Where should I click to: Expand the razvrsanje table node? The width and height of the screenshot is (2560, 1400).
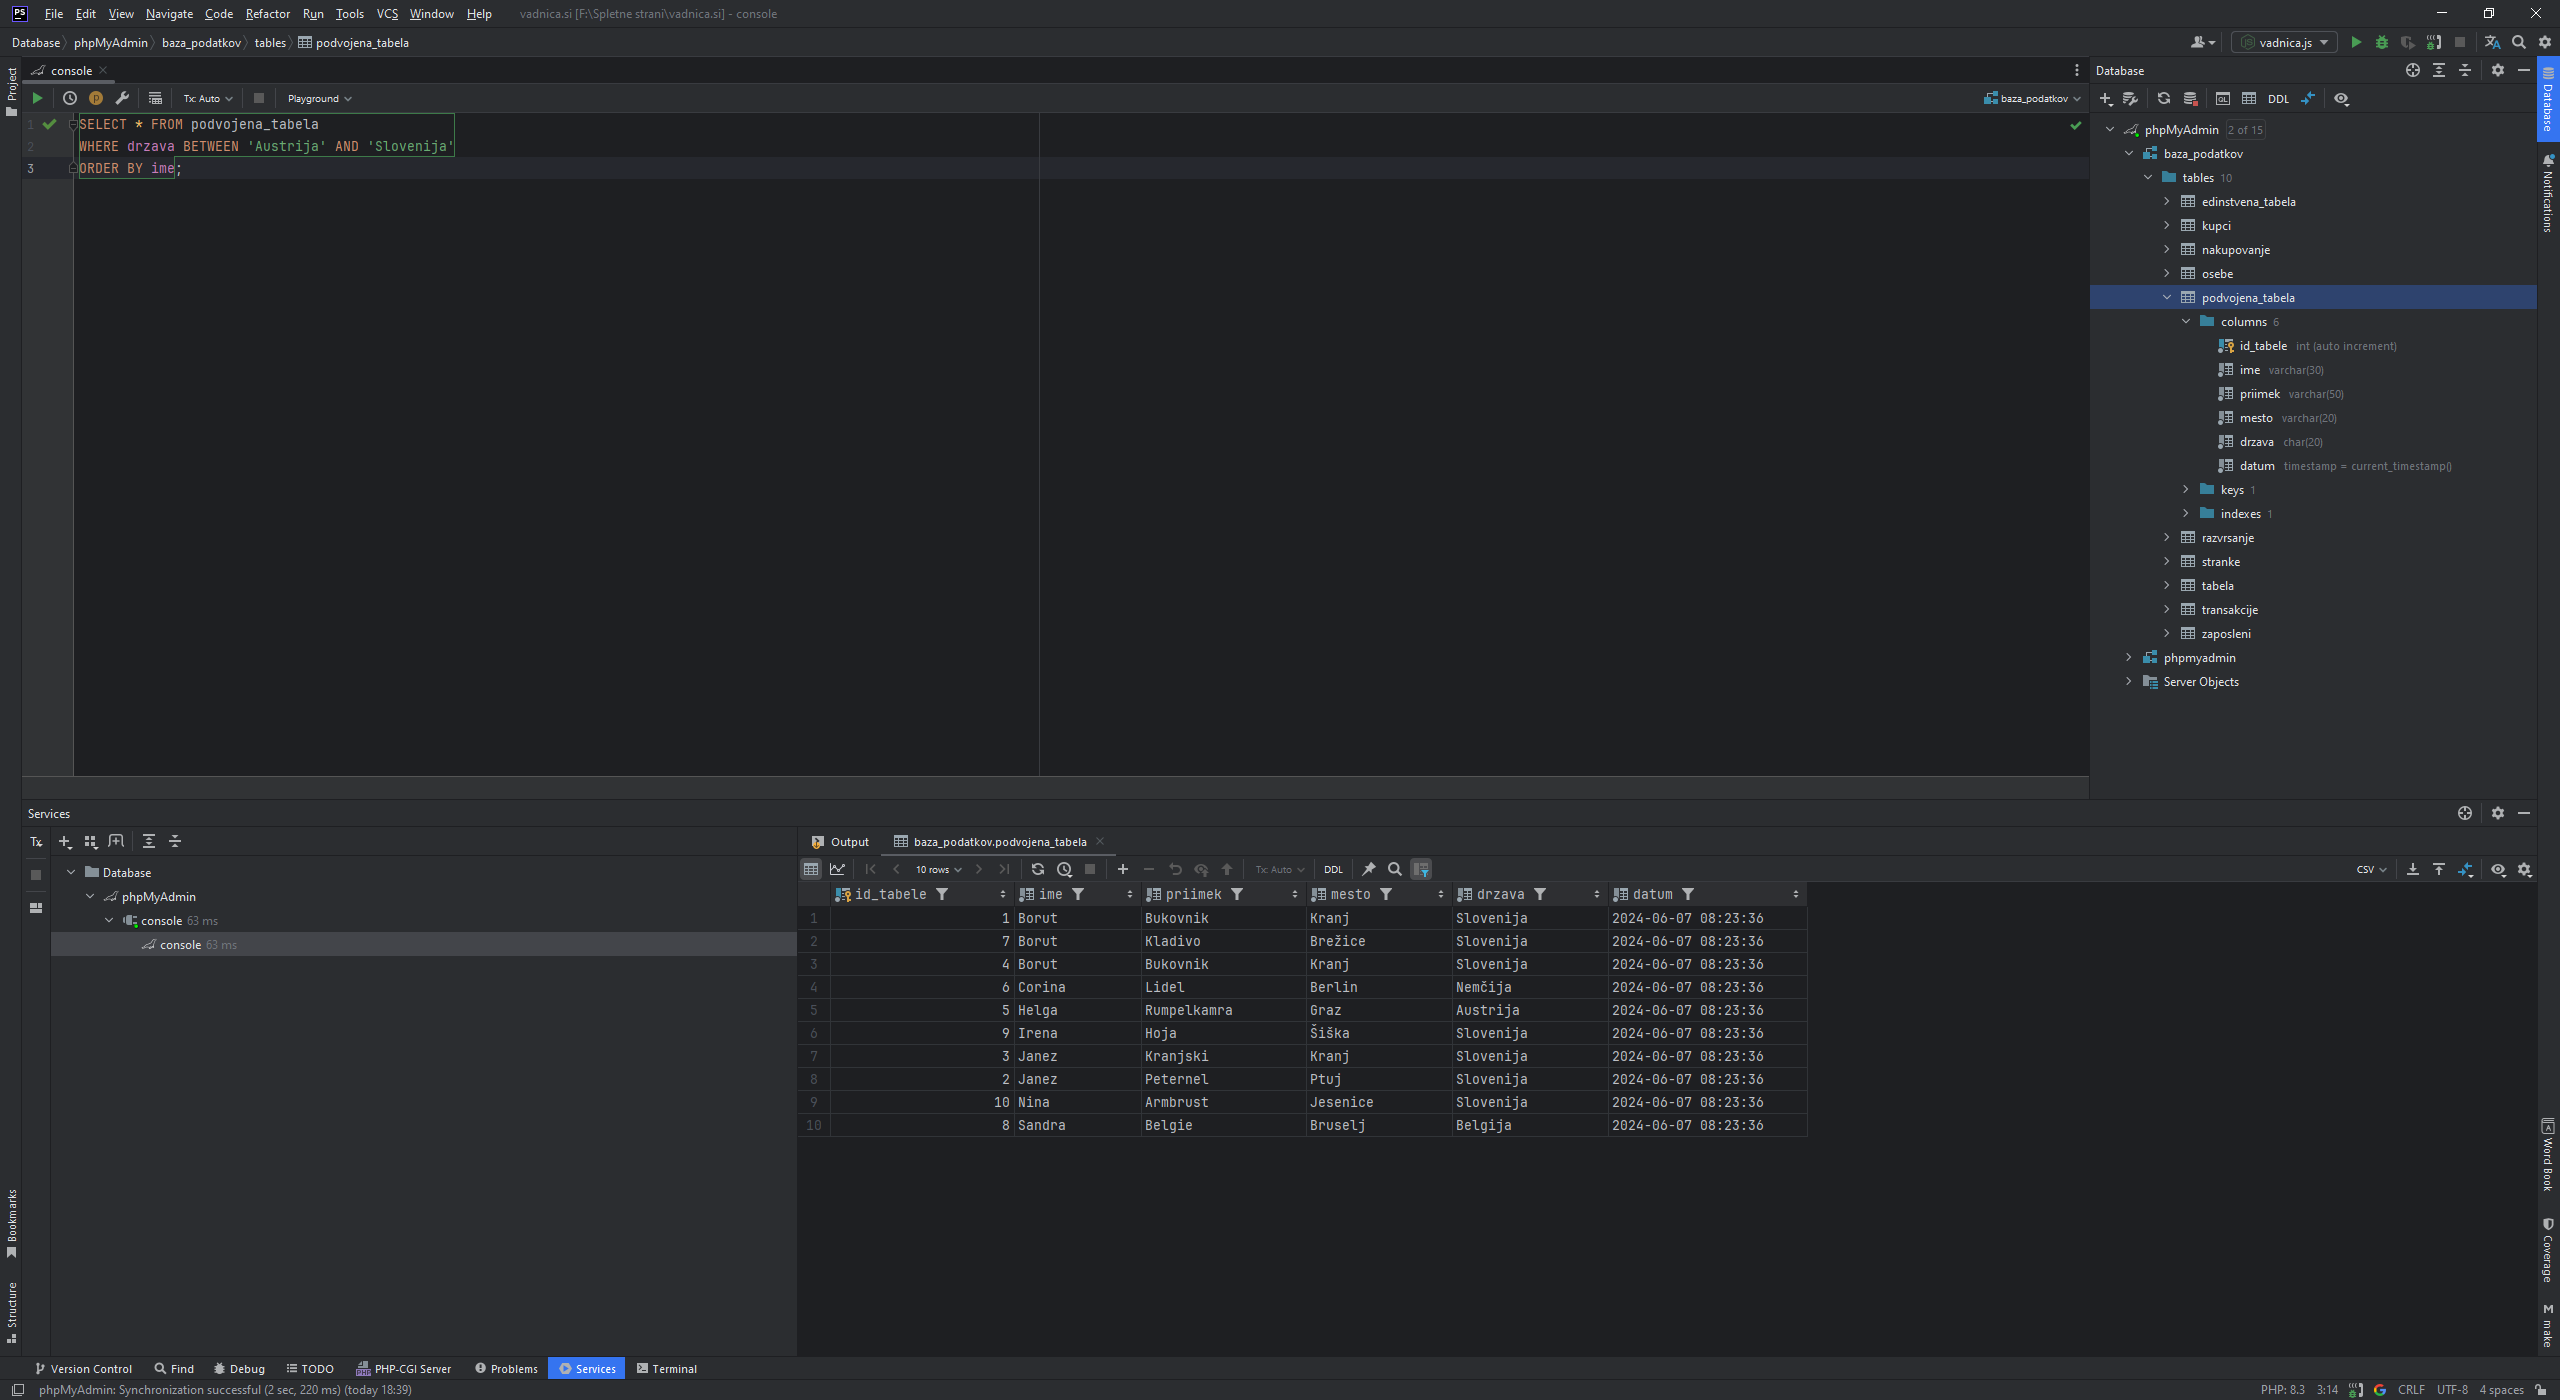[2167, 538]
